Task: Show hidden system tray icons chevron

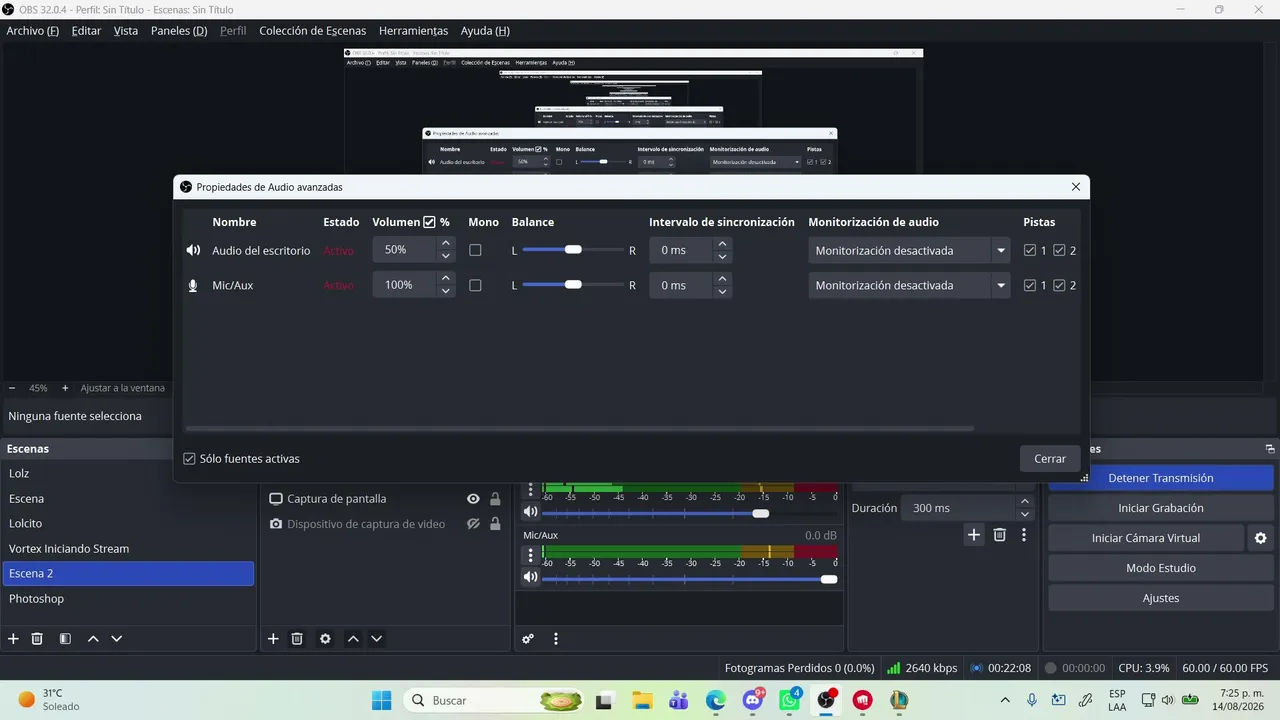Action: click(1005, 700)
